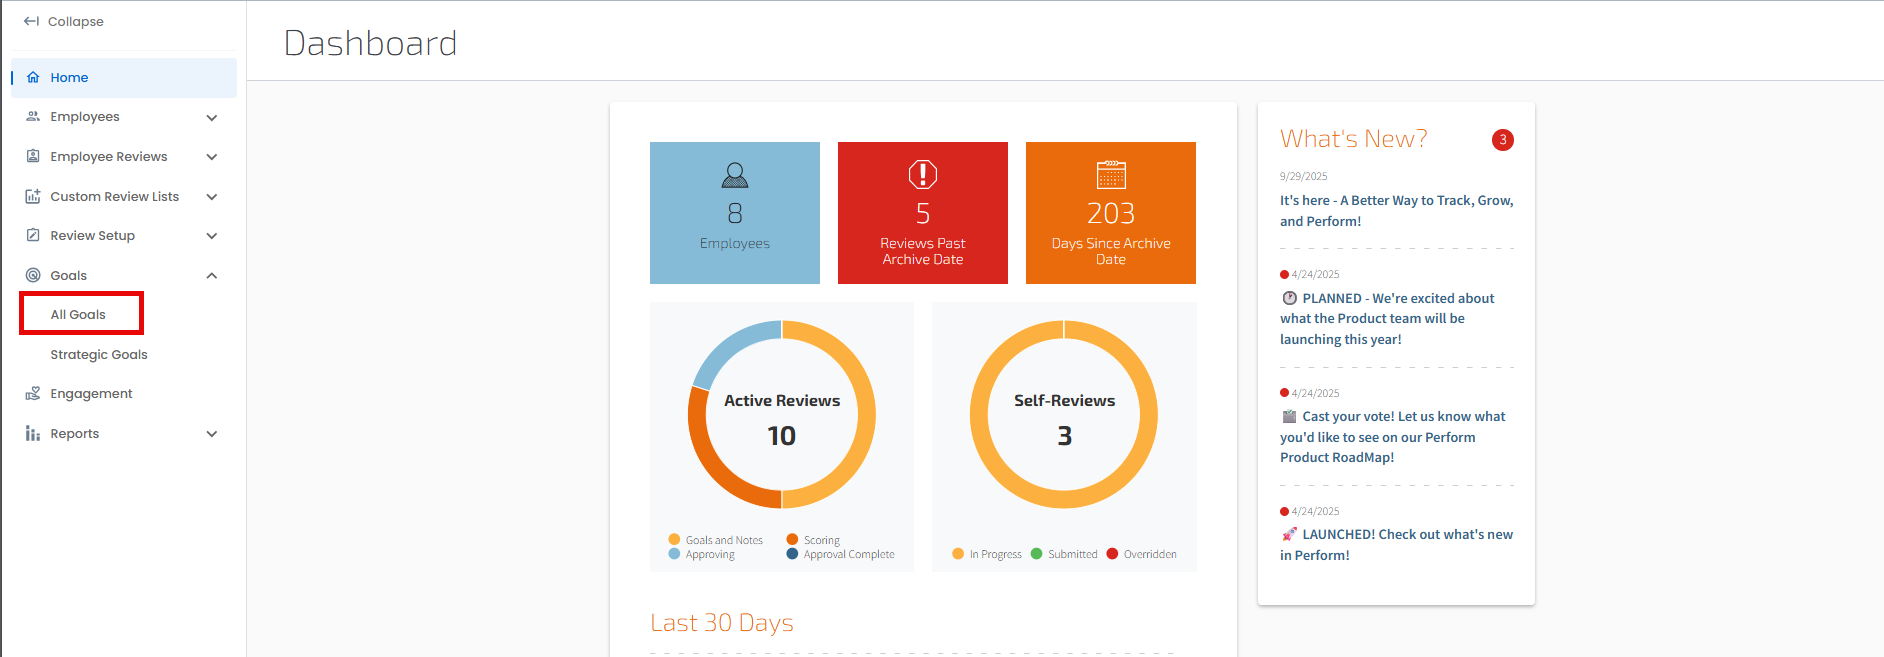1884x657 pixels.
Task: Collapse the Goals section chevron
Action: [x=212, y=275]
